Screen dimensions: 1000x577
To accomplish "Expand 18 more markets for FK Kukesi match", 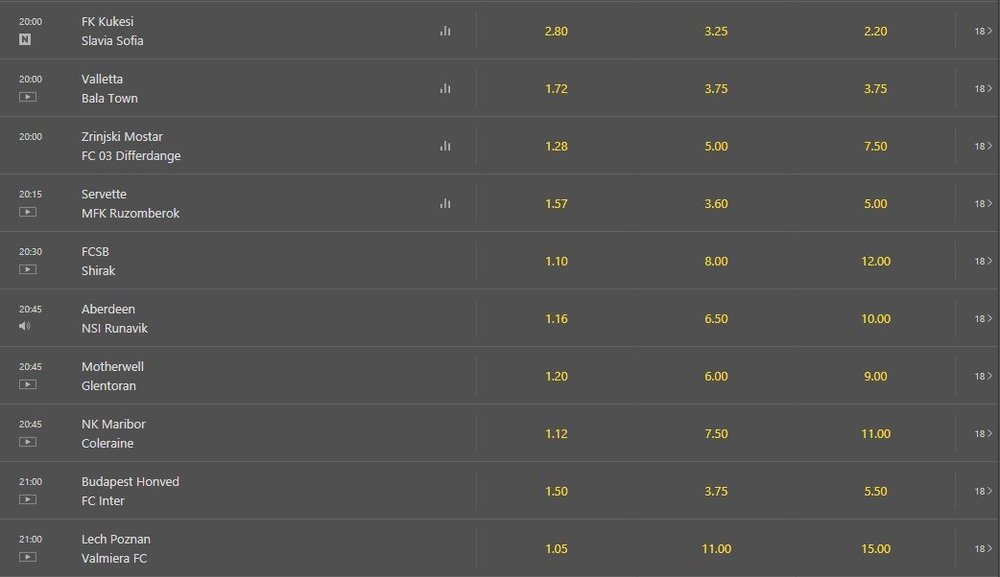I will (x=983, y=31).
